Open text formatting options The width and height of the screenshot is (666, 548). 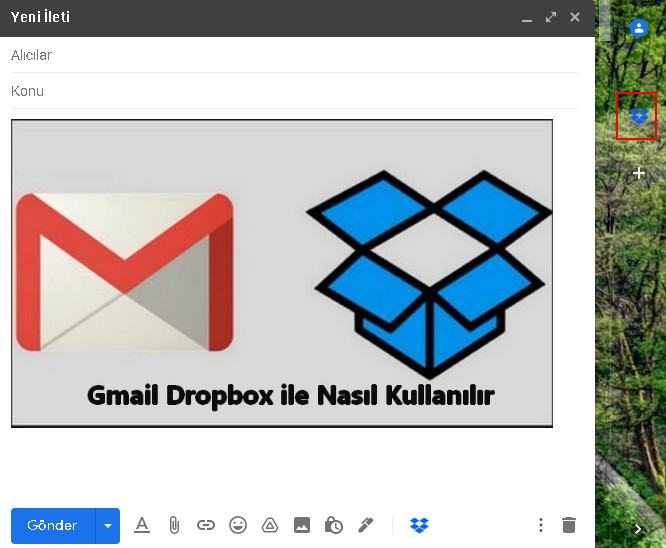point(142,525)
